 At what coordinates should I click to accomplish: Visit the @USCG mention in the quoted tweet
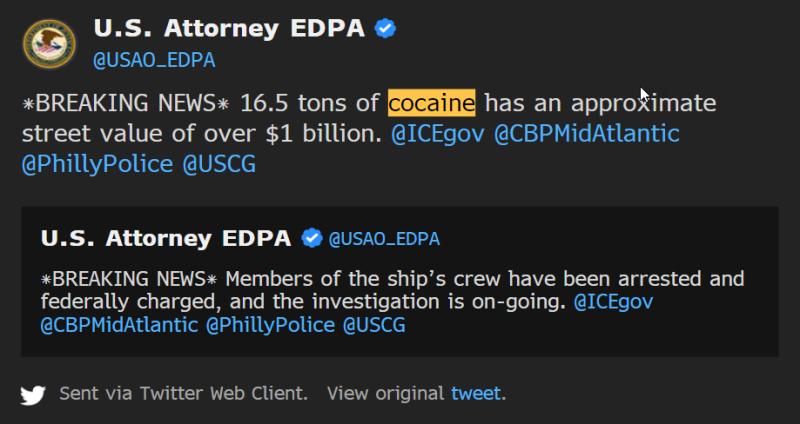pyautogui.click(x=375, y=325)
